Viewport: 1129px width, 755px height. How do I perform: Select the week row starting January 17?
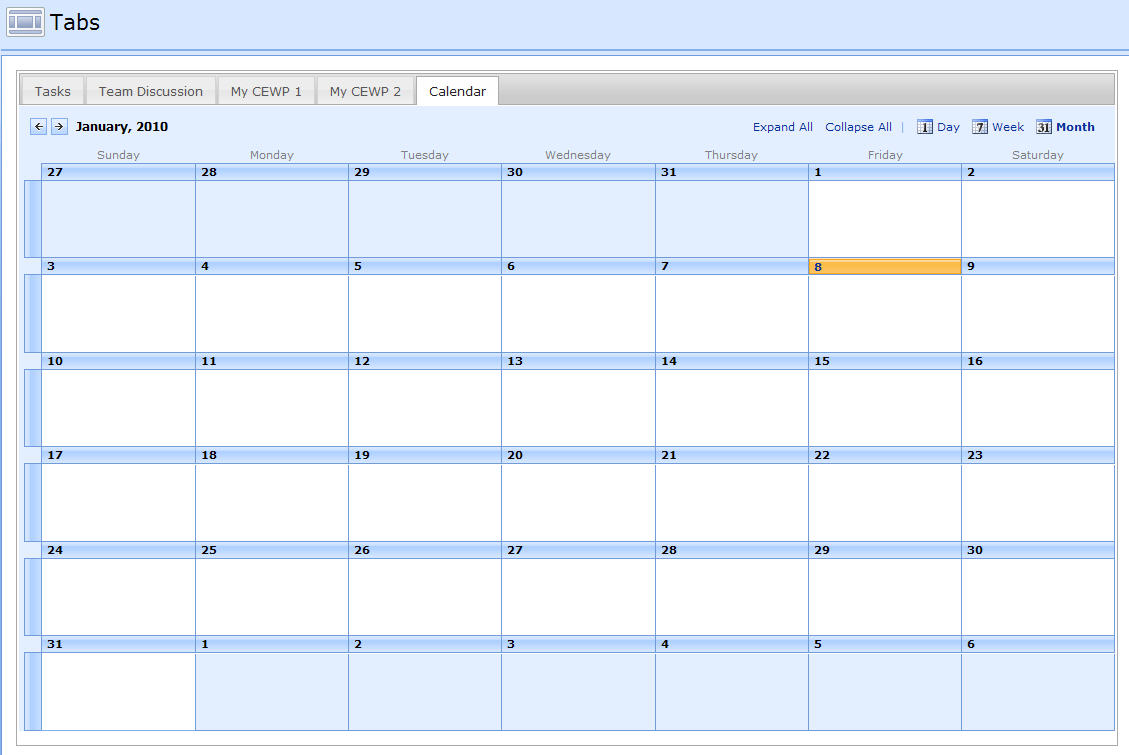[x=33, y=502]
